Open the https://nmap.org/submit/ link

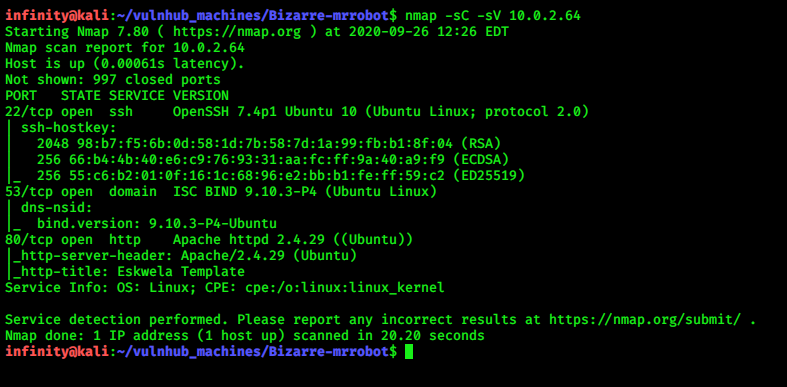tap(645, 320)
